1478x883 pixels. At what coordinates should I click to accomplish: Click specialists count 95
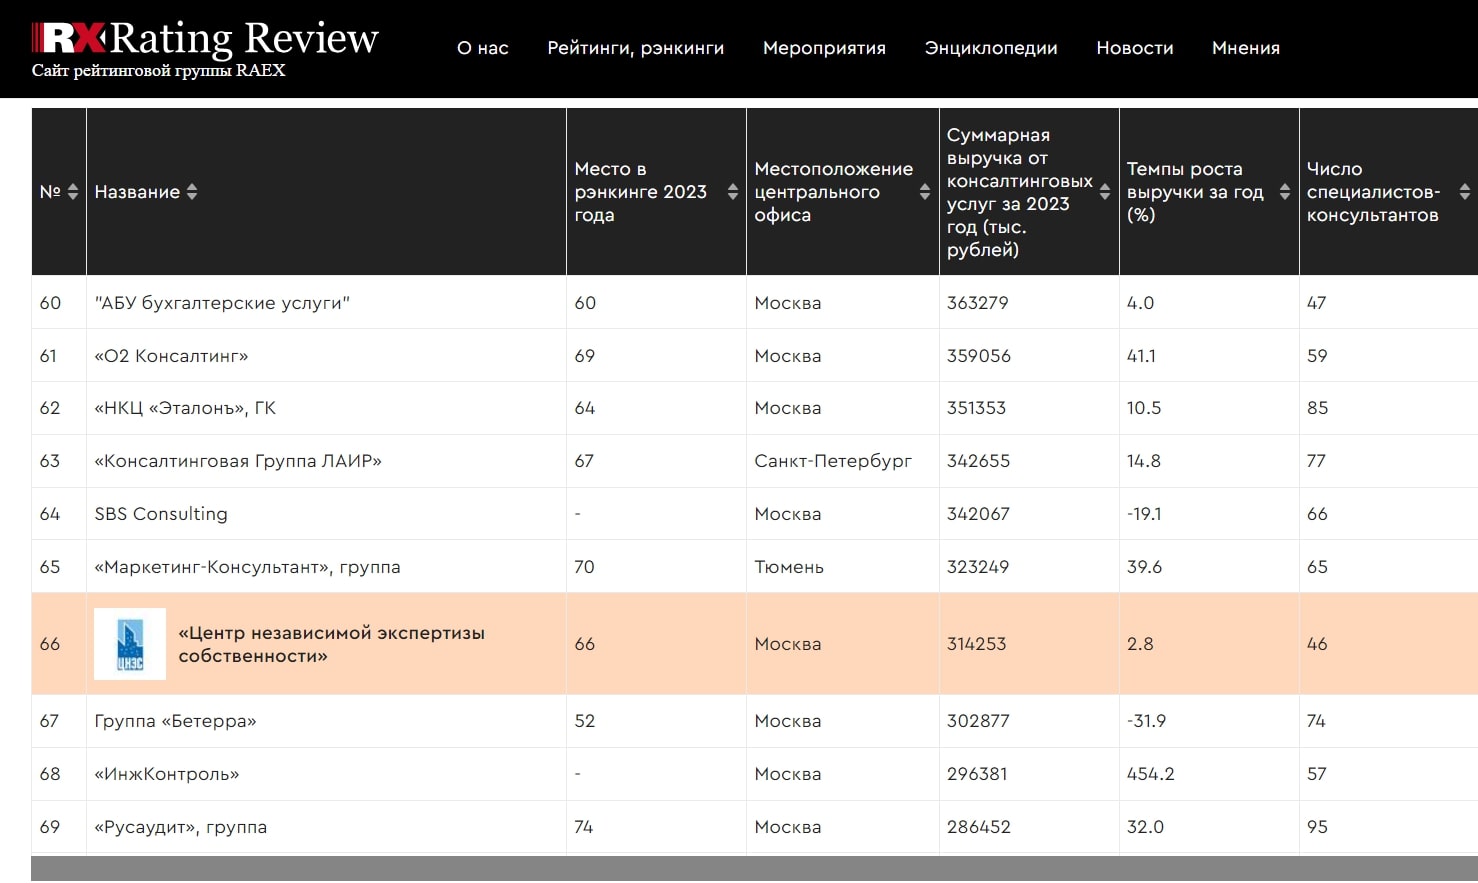[1318, 827]
